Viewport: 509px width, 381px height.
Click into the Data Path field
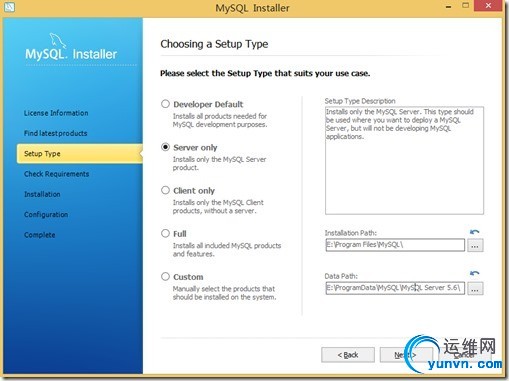(395, 288)
